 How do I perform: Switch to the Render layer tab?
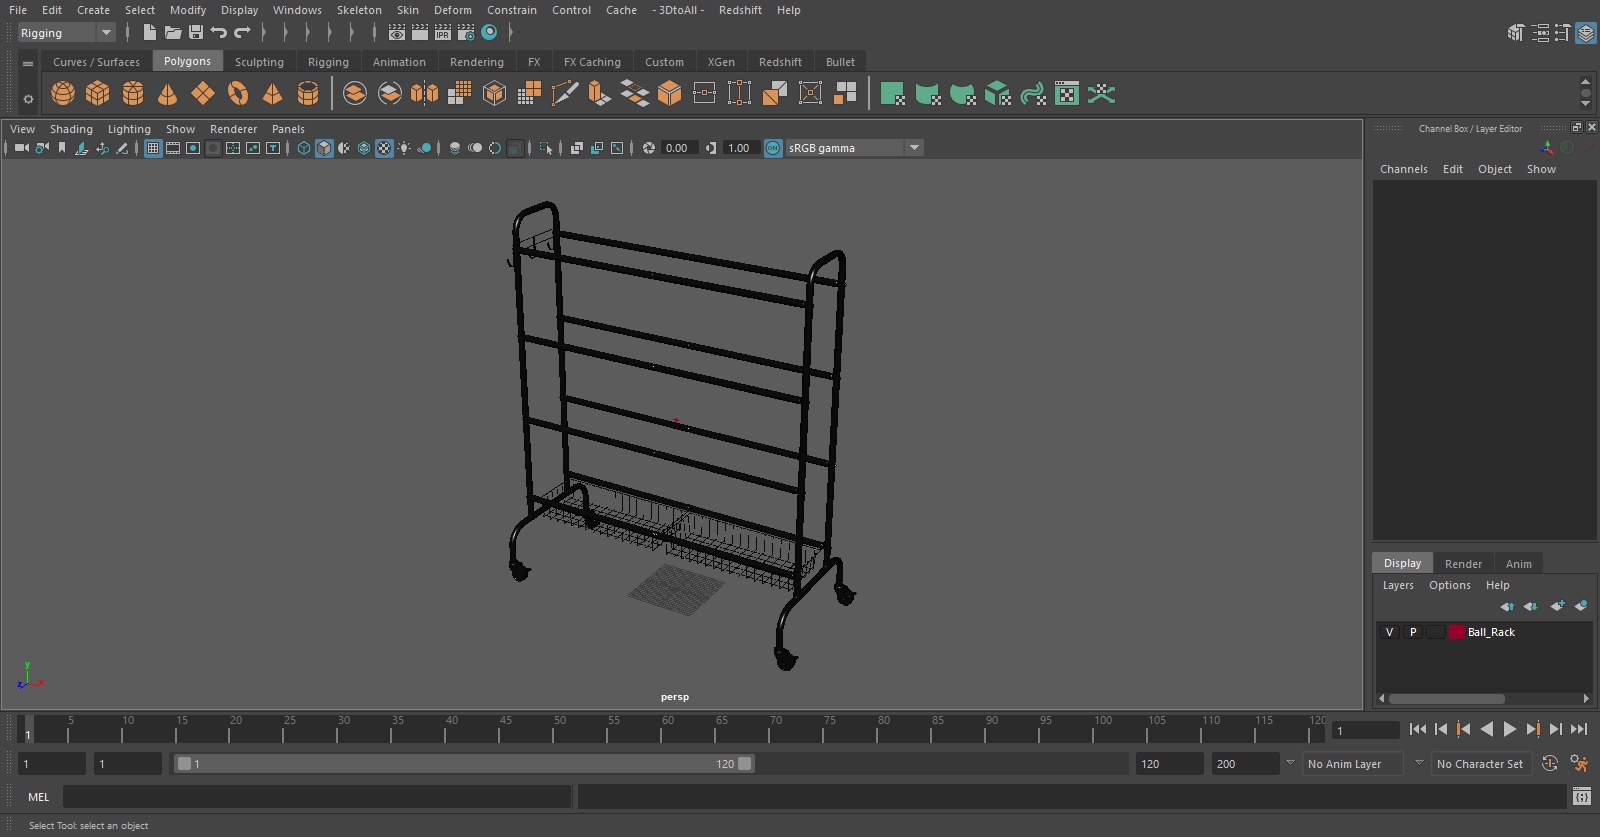[1463, 564]
